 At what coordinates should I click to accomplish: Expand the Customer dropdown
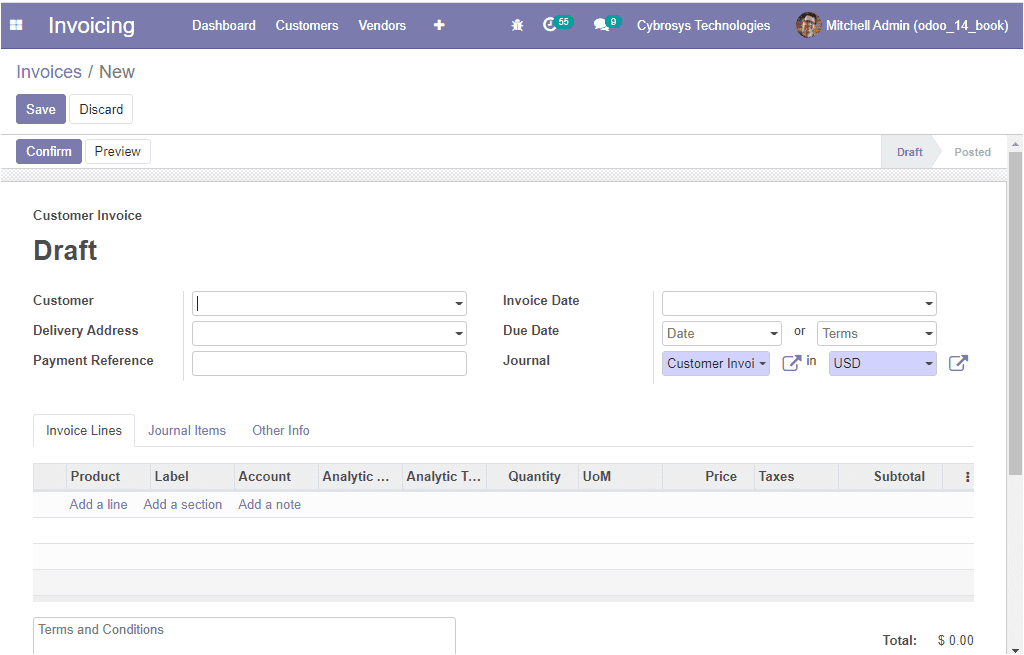tap(459, 304)
